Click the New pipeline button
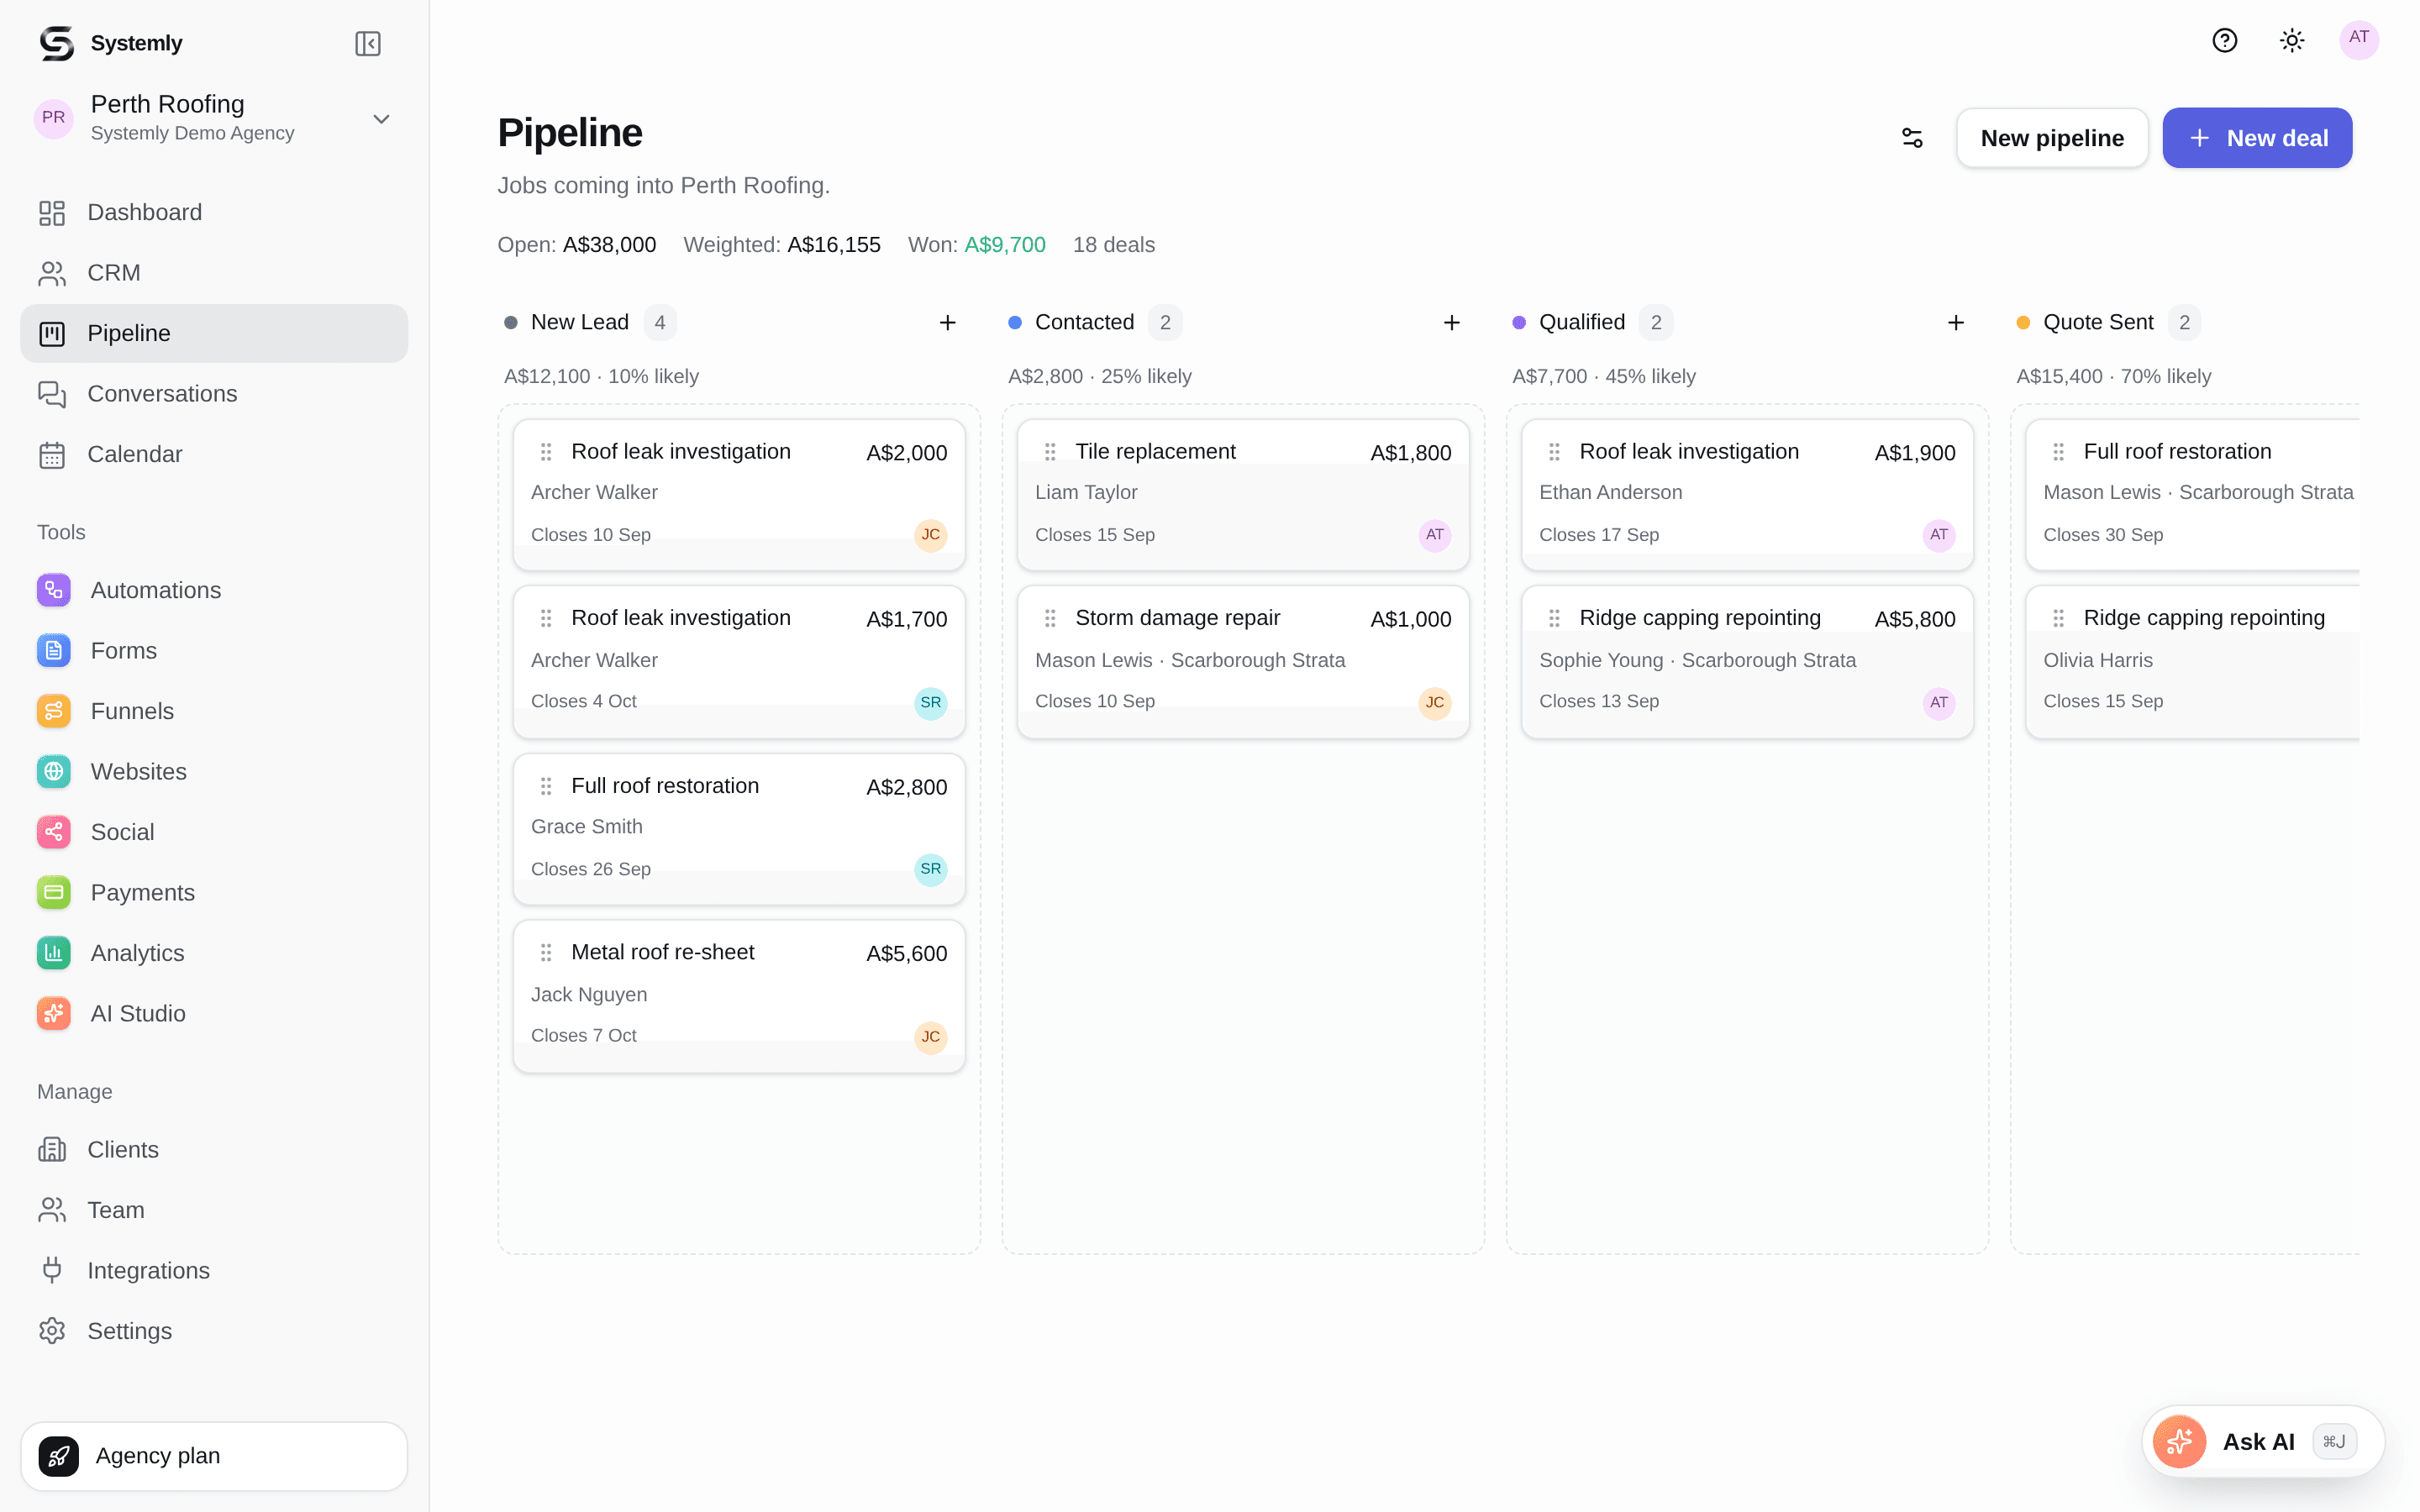This screenshot has height=1512, width=2420. 2052,138
